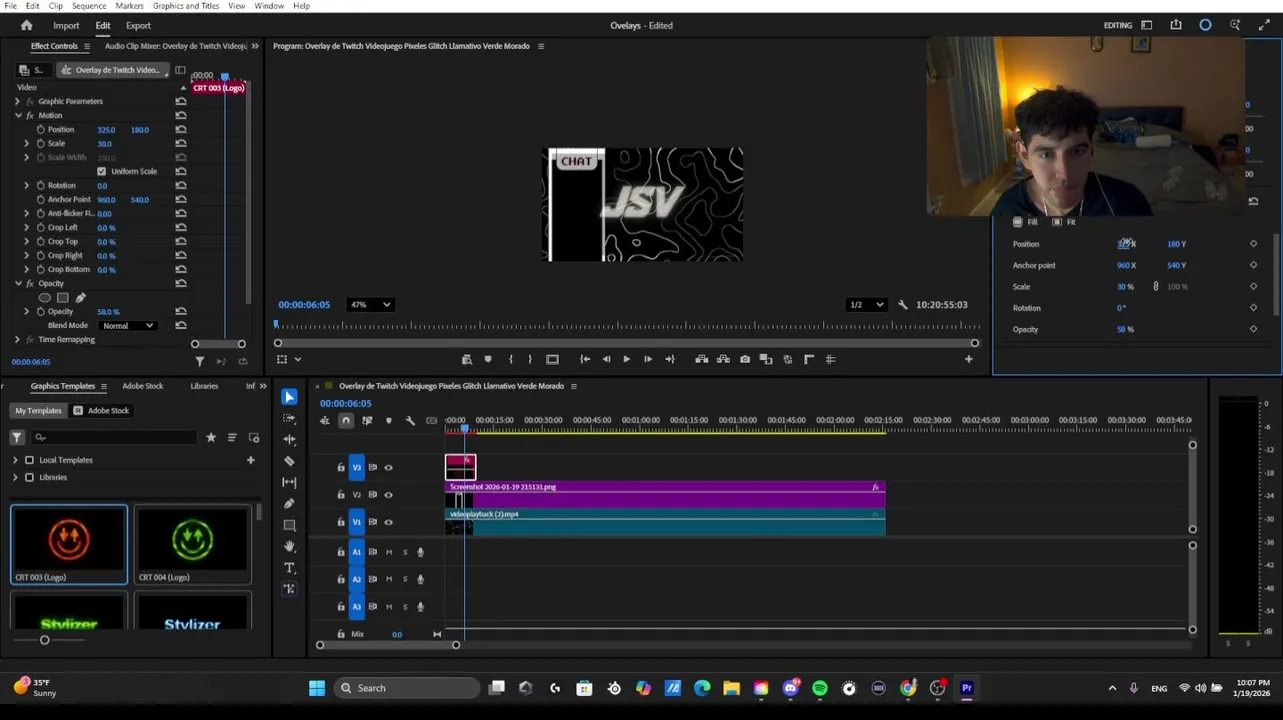Solo the A2 audio track
Screen dimensions: 1283x720
tap(405, 579)
